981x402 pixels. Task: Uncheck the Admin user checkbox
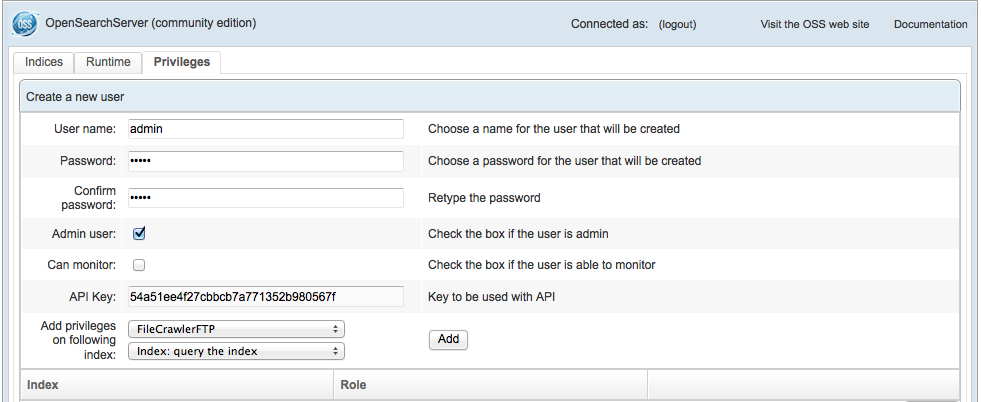(140, 234)
